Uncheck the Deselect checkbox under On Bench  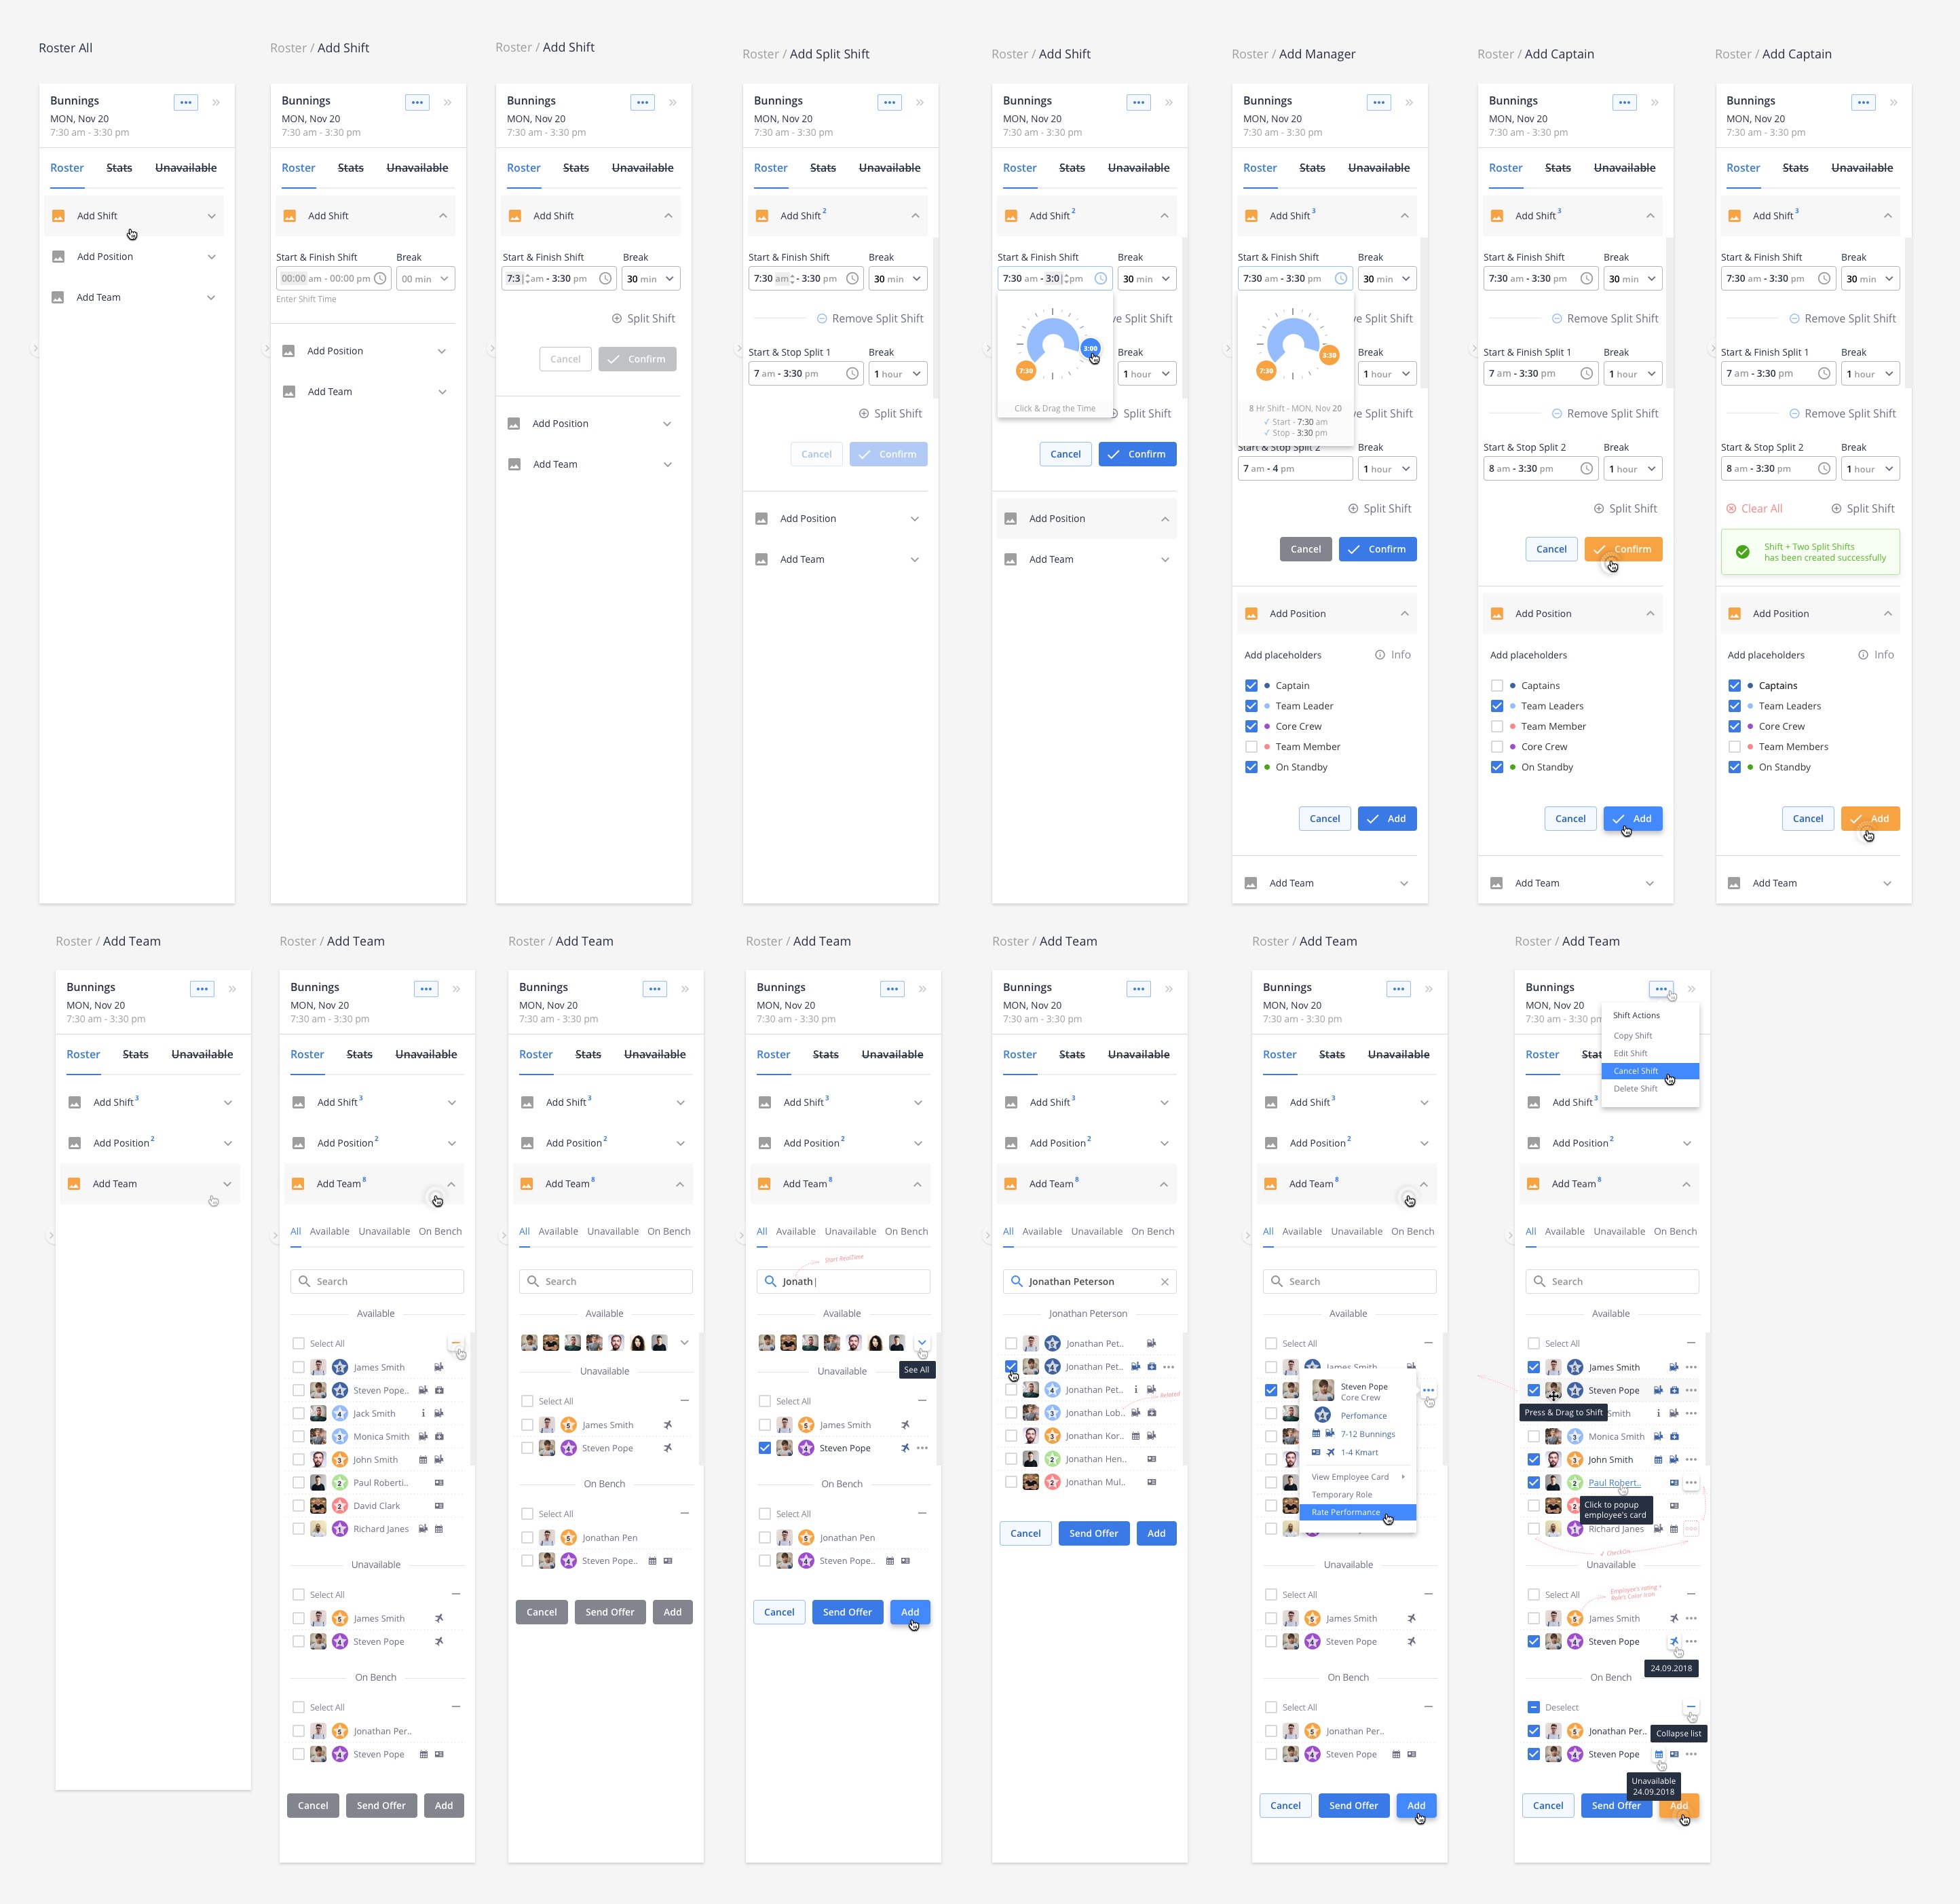coord(1533,1707)
